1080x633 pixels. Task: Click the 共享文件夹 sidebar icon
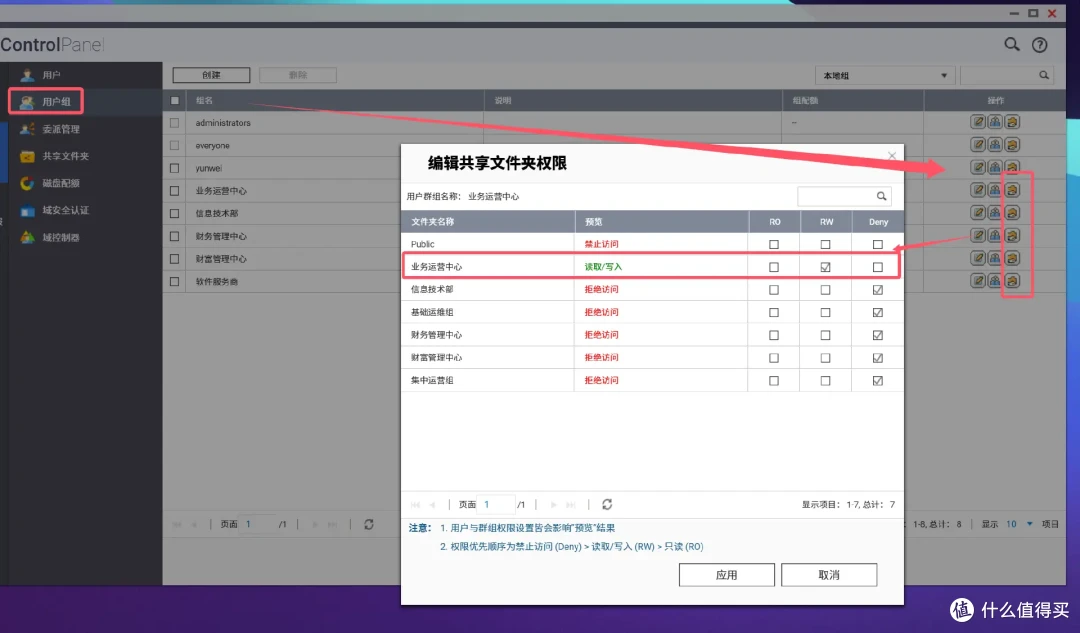click(28, 156)
